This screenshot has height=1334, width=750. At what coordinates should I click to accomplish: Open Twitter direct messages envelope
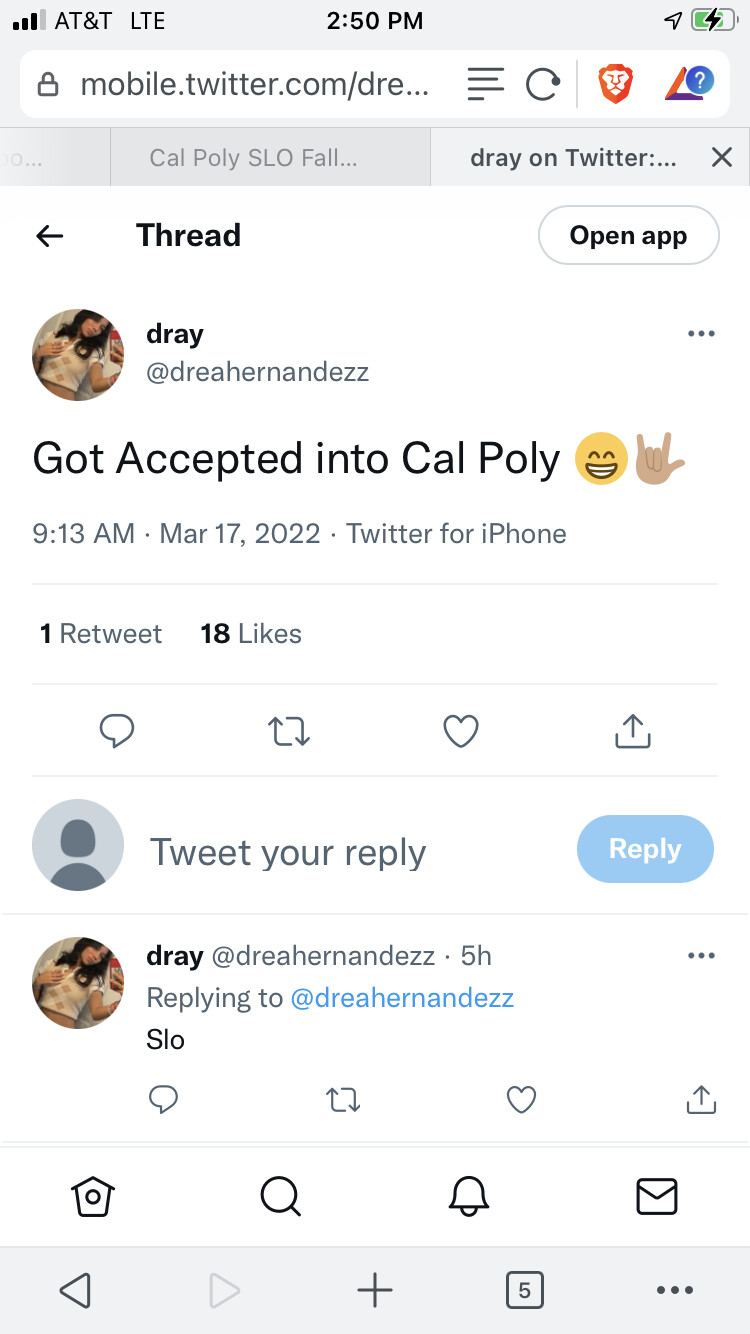pyautogui.click(x=657, y=1195)
